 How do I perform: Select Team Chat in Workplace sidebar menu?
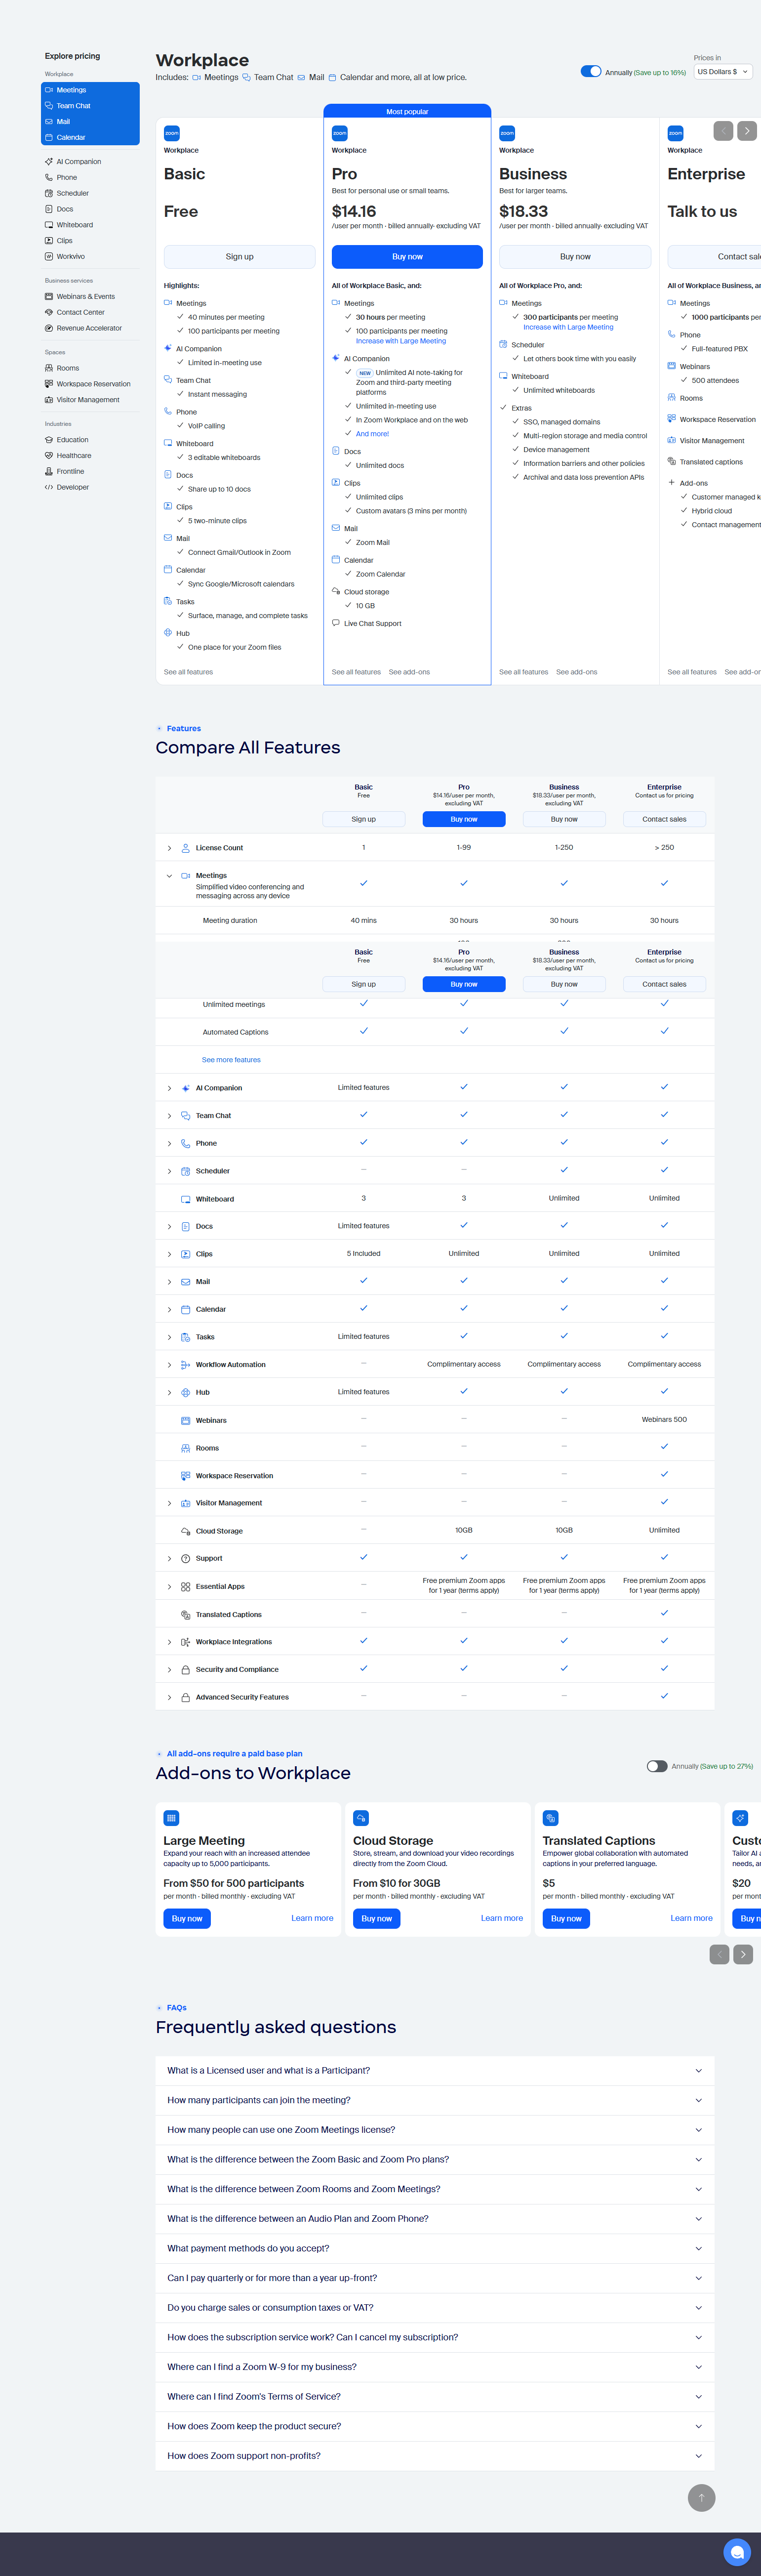click(x=90, y=106)
